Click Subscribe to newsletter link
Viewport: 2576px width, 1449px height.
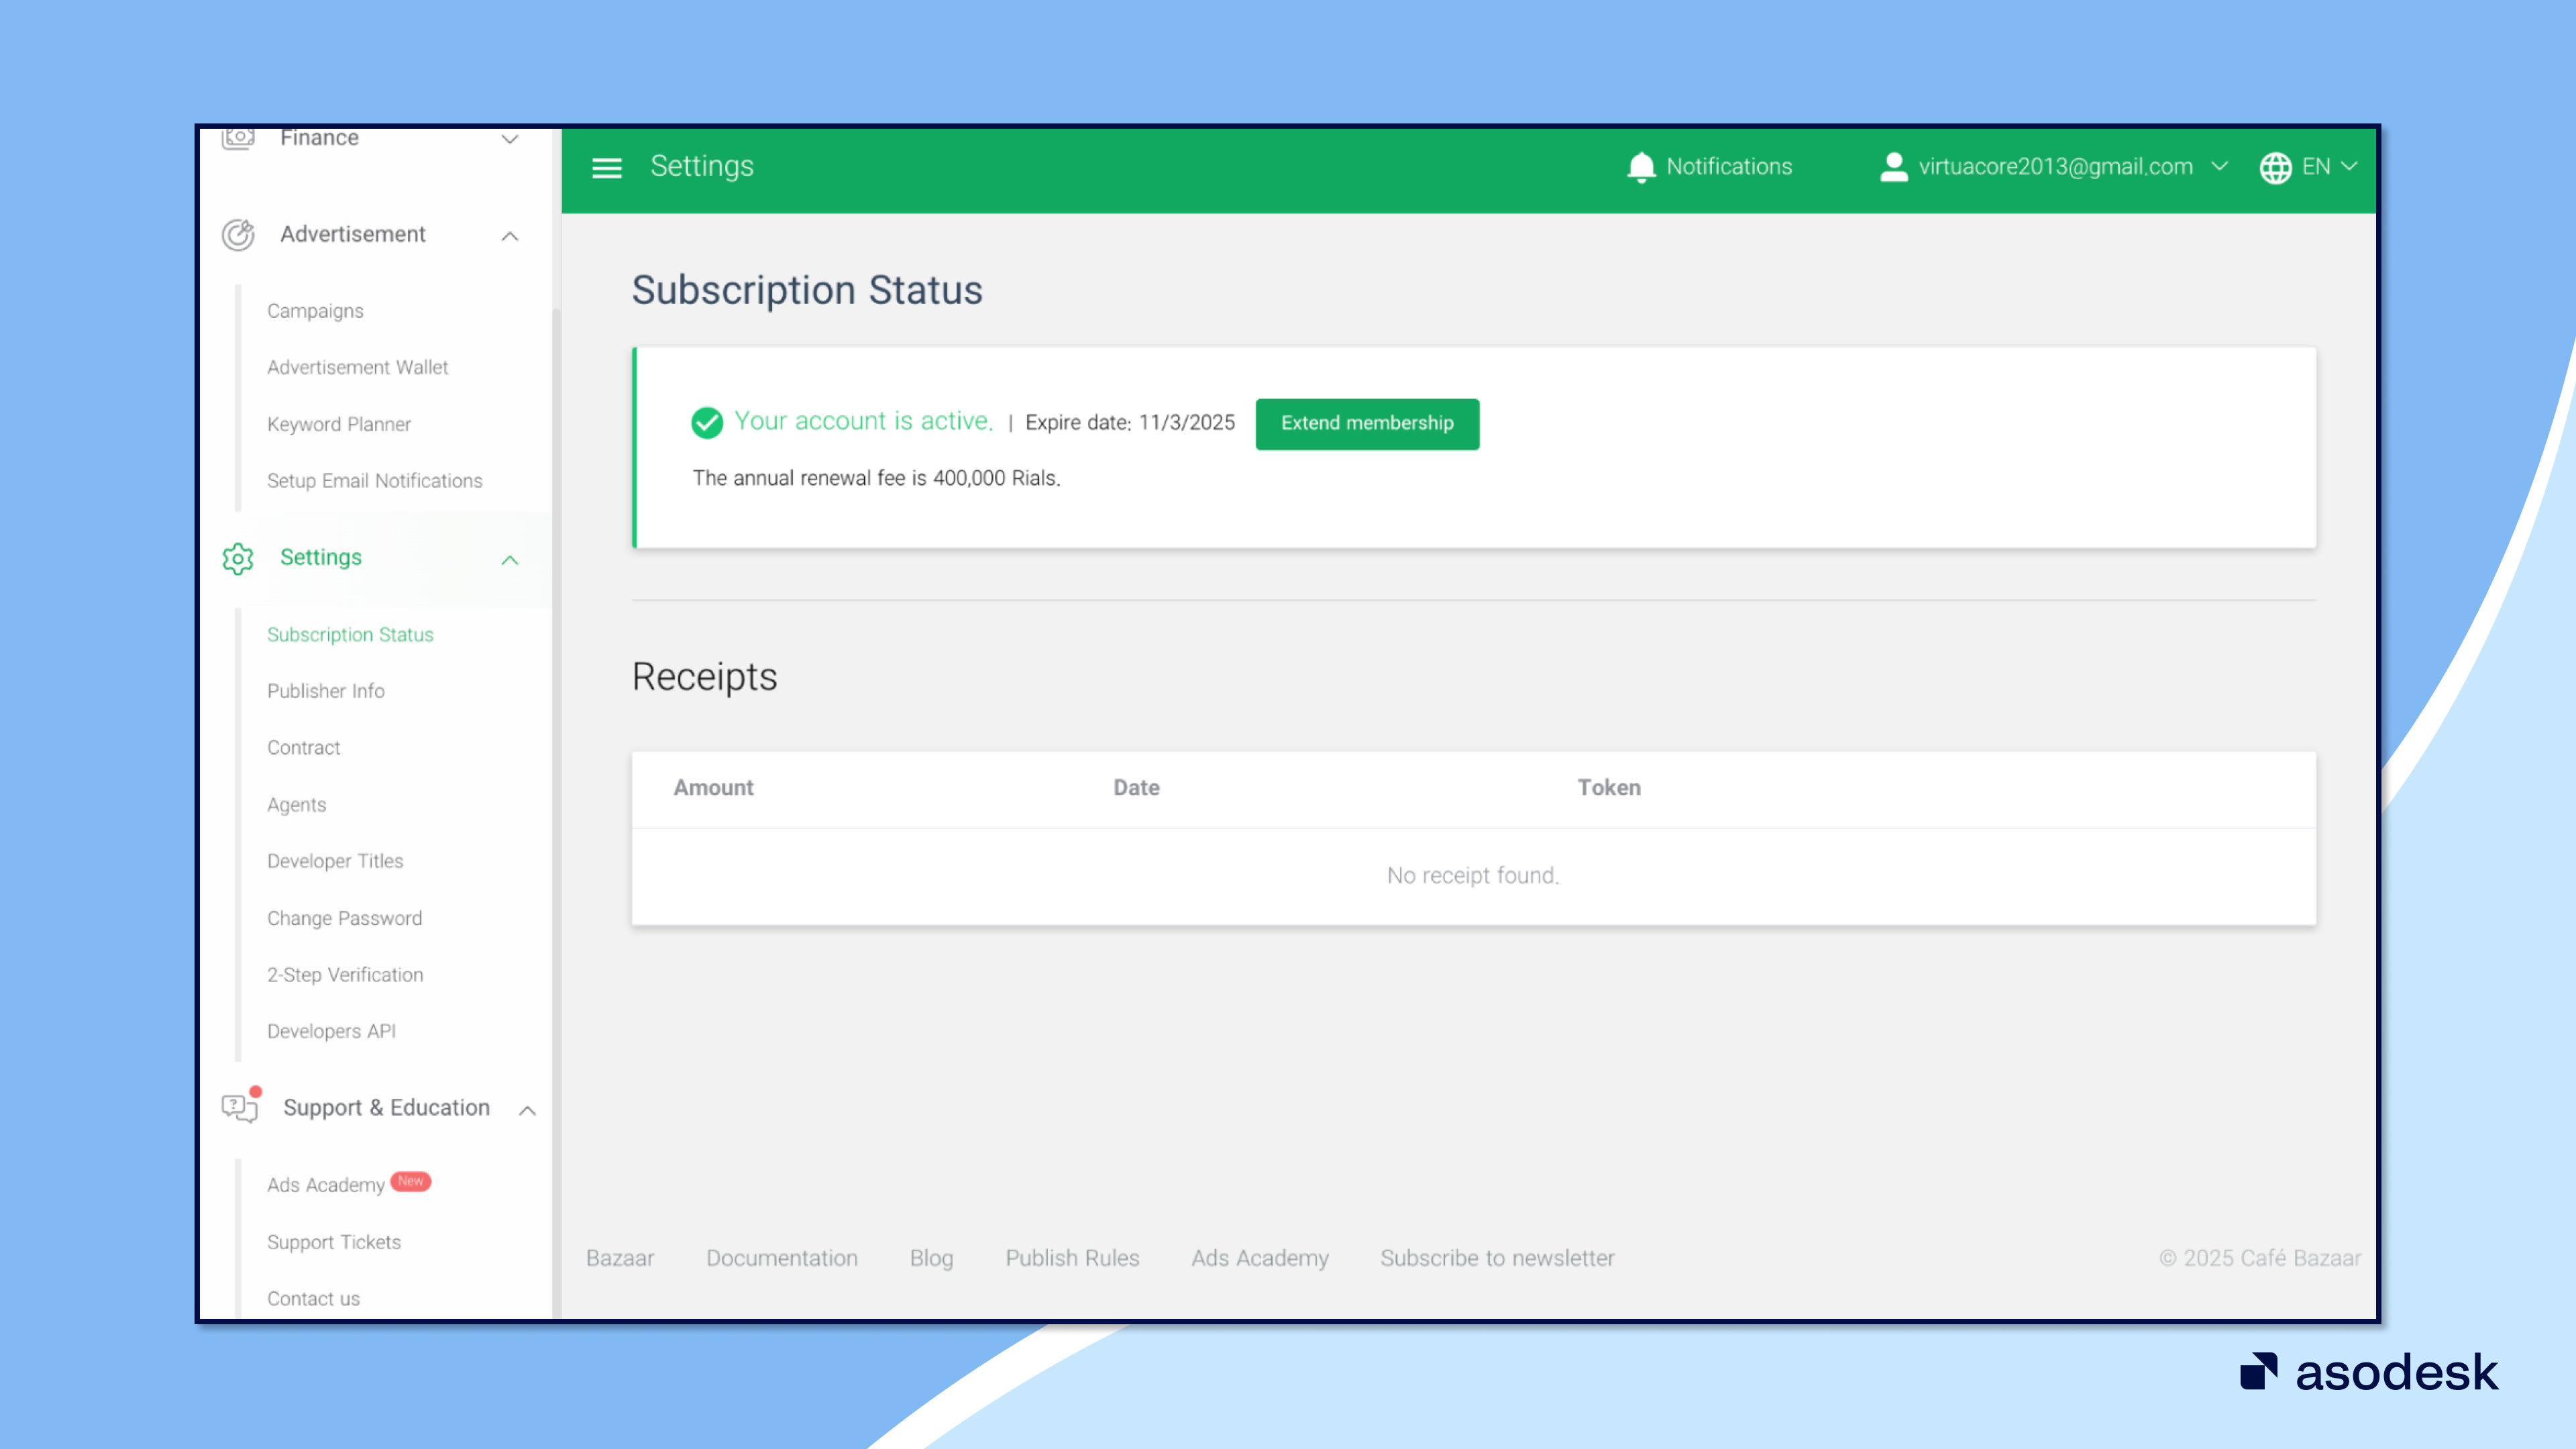[1497, 1258]
